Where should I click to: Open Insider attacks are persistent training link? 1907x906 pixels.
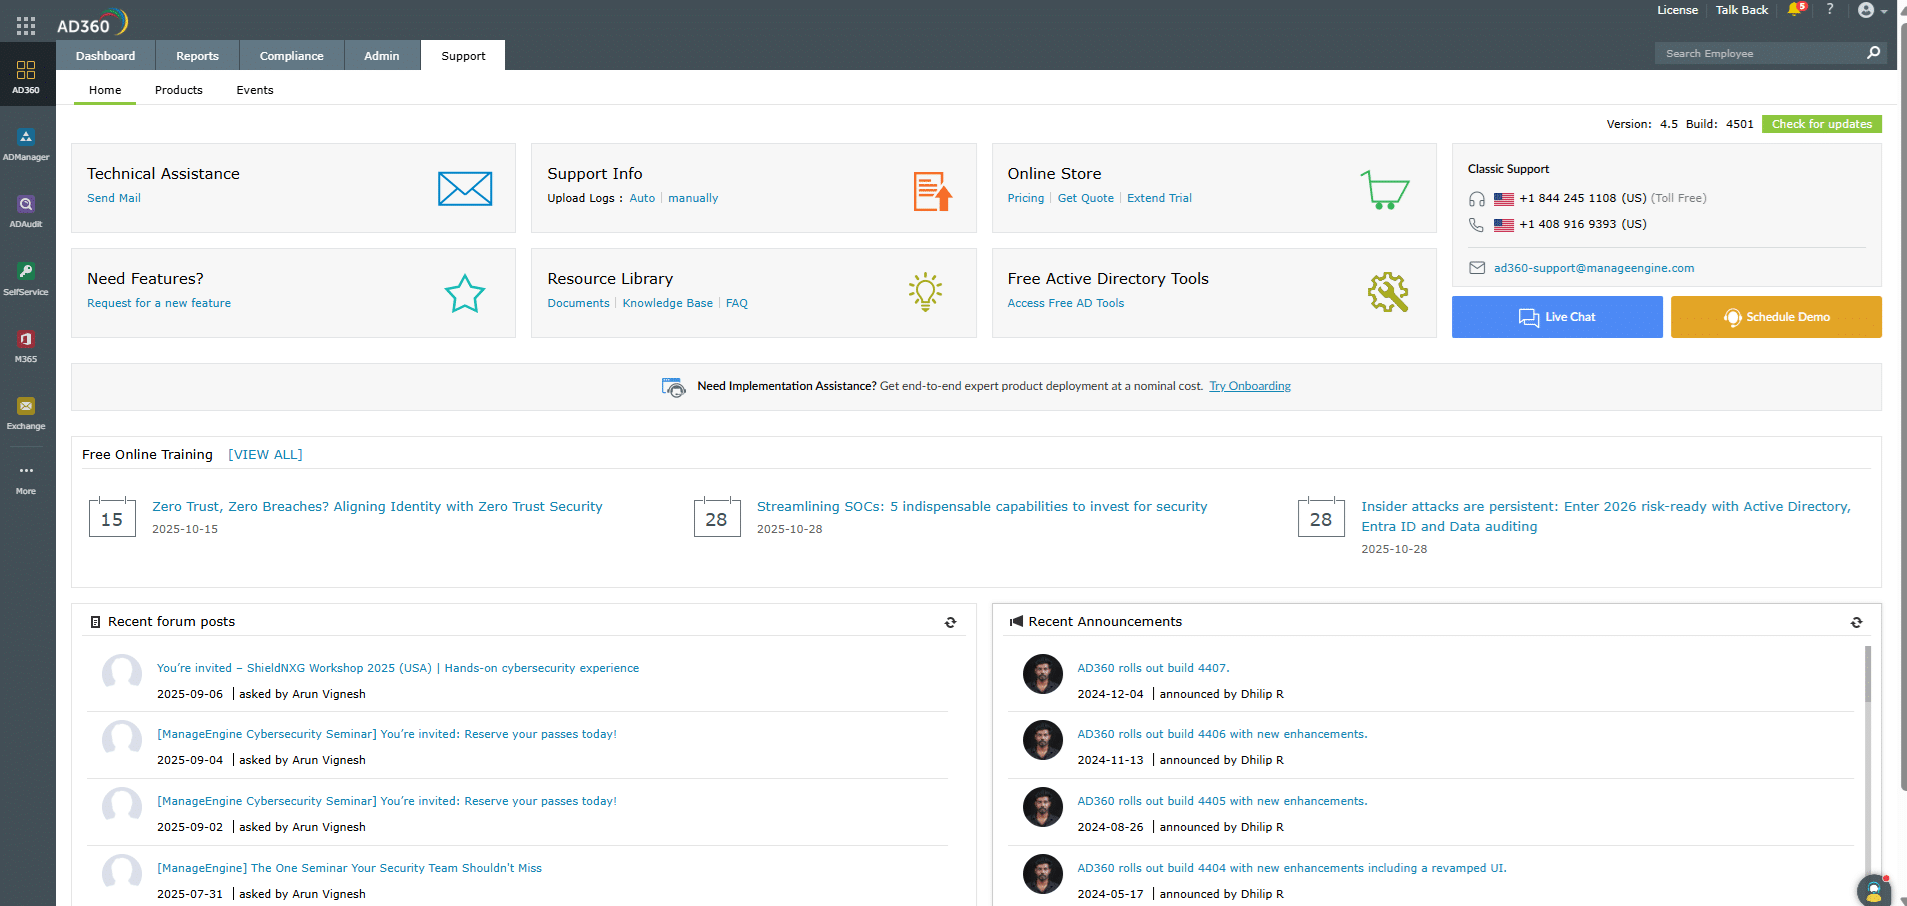click(1606, 516)
